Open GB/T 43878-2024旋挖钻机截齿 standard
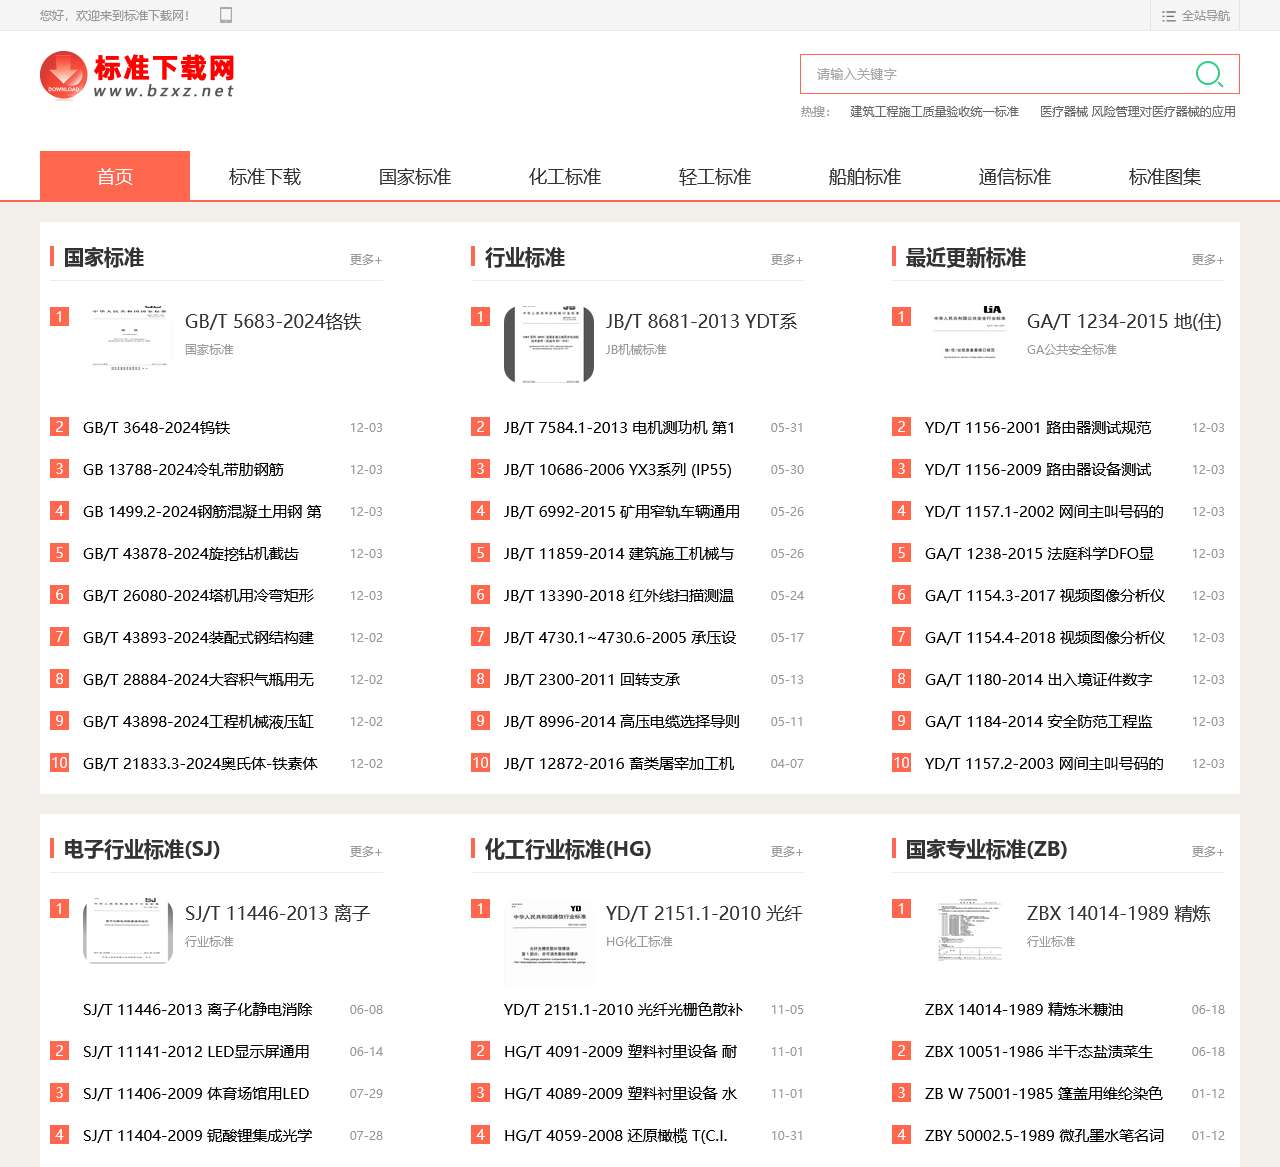This screenshot has height=1167, width=1280. 191,554
